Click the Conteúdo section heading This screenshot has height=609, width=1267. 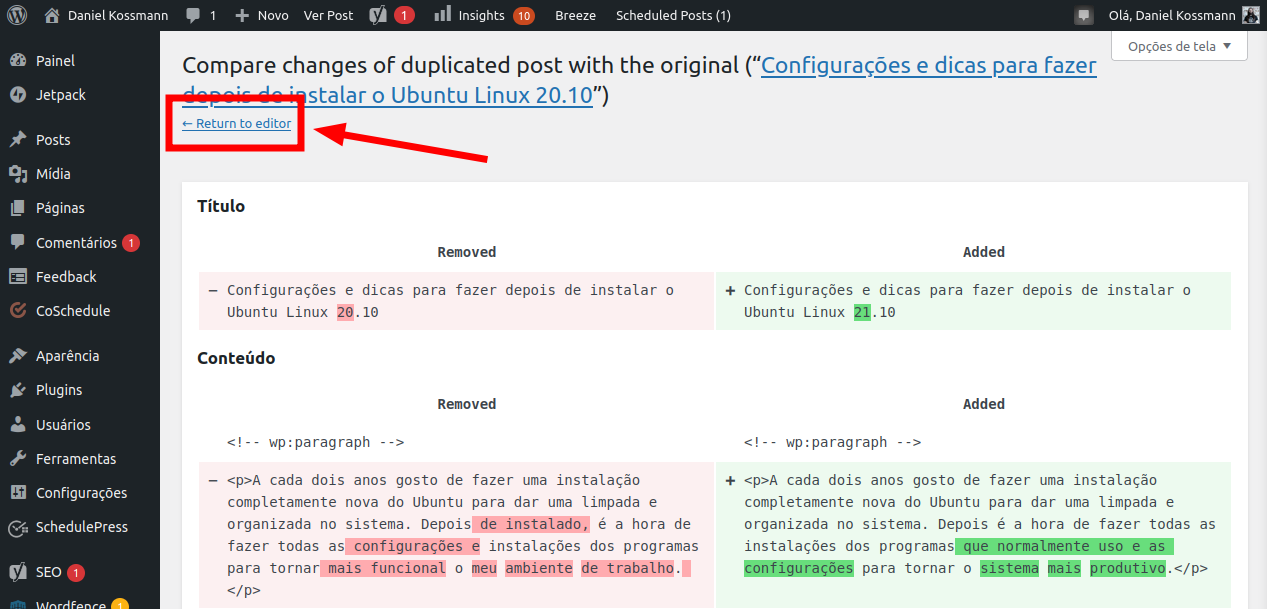[x=236, y=358]
